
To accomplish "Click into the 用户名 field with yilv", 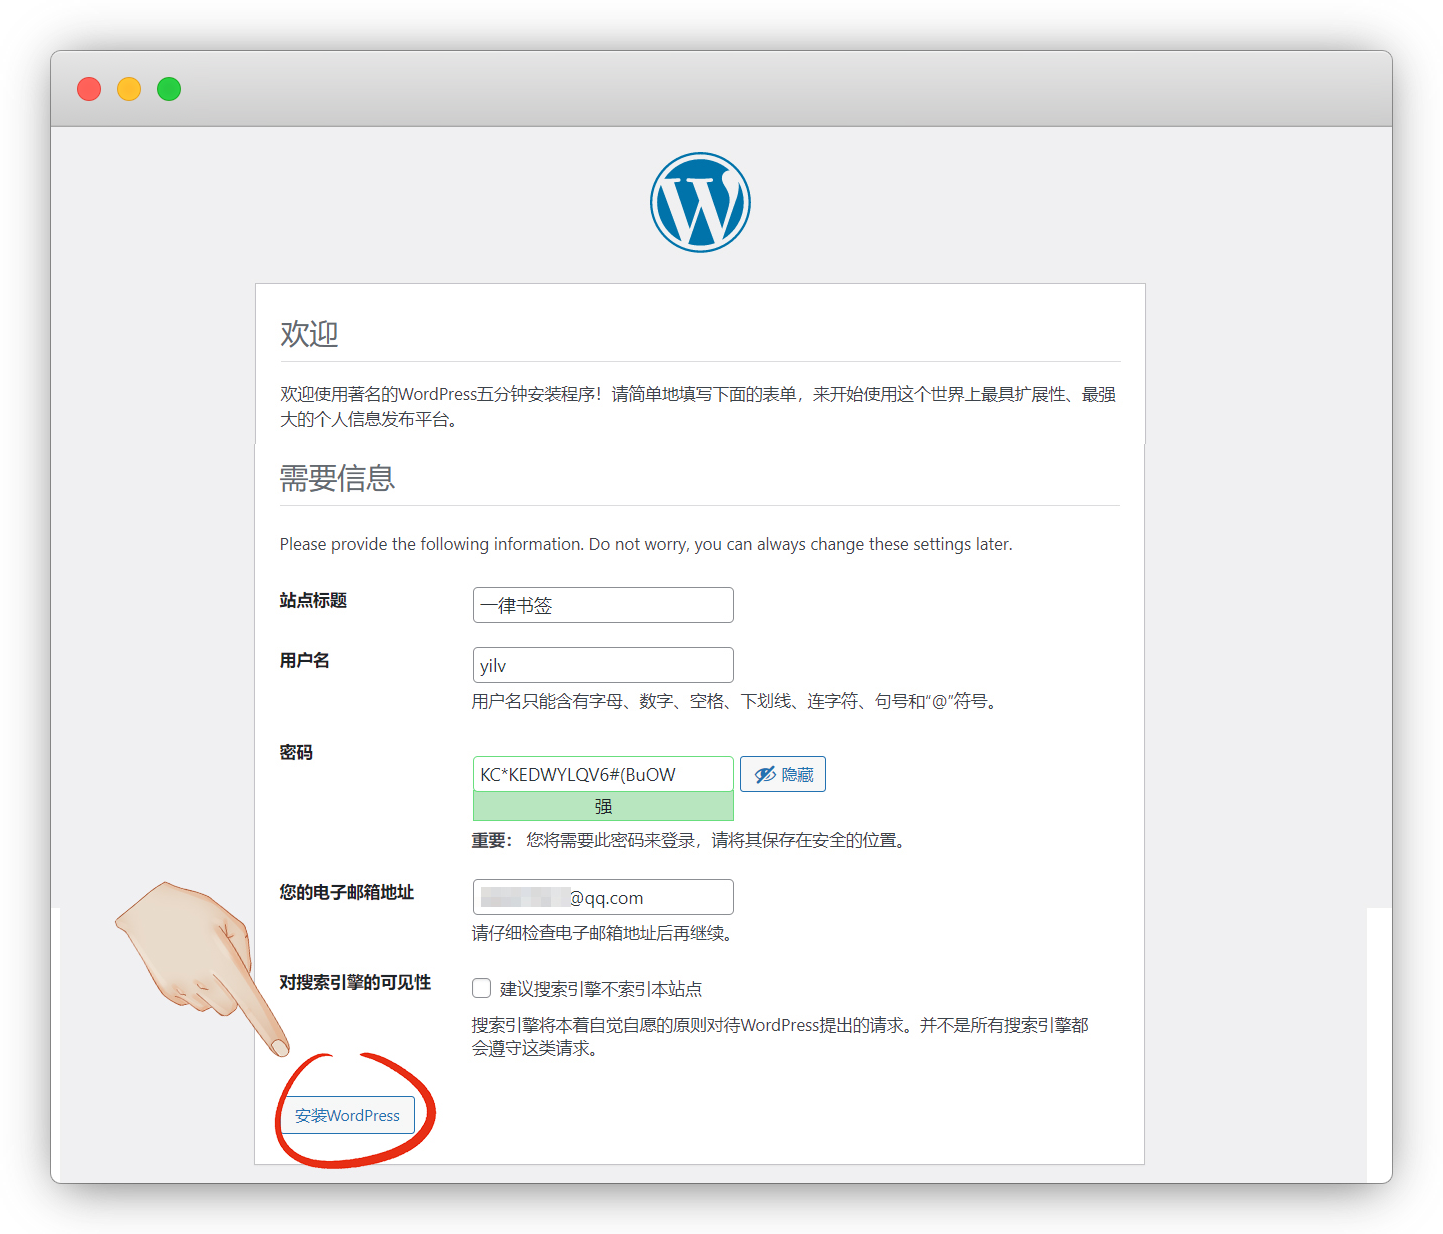I will click(603, 665).
